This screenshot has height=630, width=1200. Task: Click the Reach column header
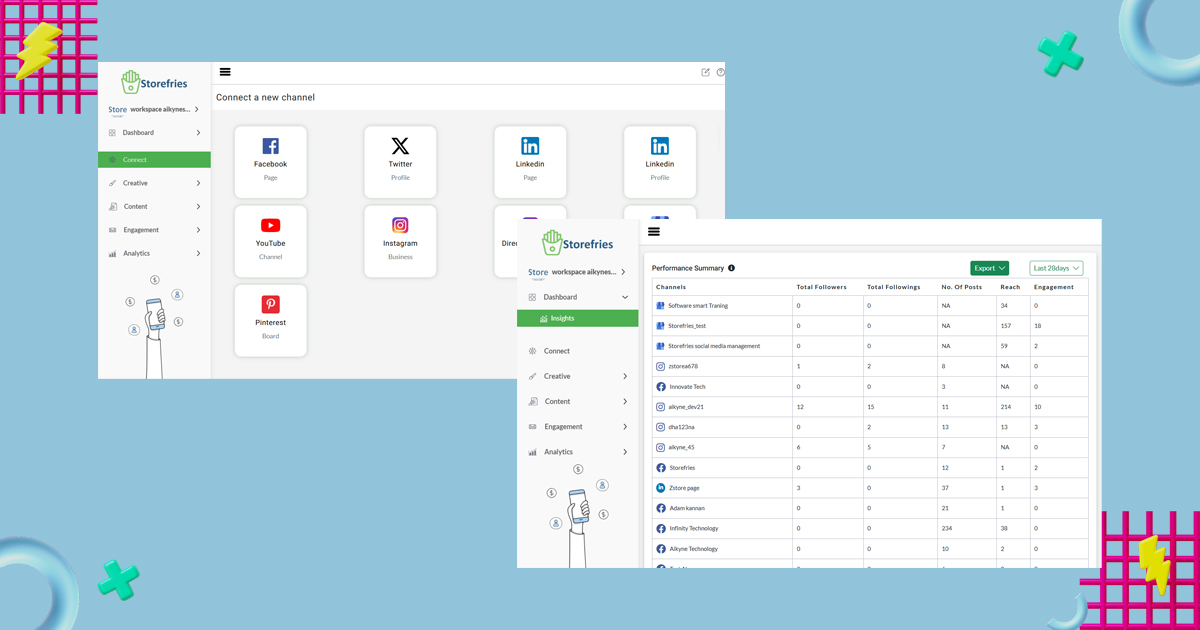tap(1010, 287)
